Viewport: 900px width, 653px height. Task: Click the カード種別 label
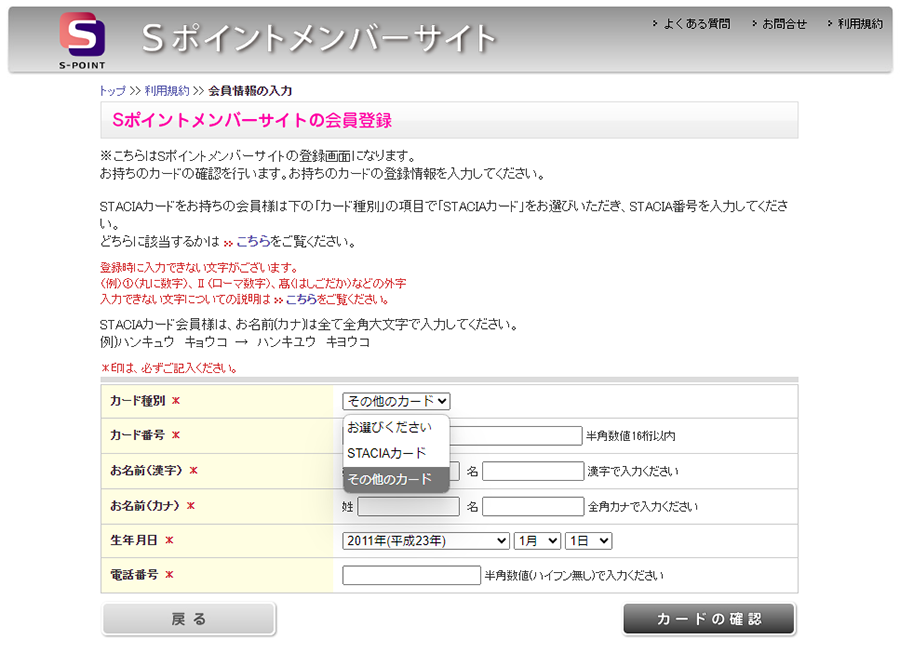(138, 401)
